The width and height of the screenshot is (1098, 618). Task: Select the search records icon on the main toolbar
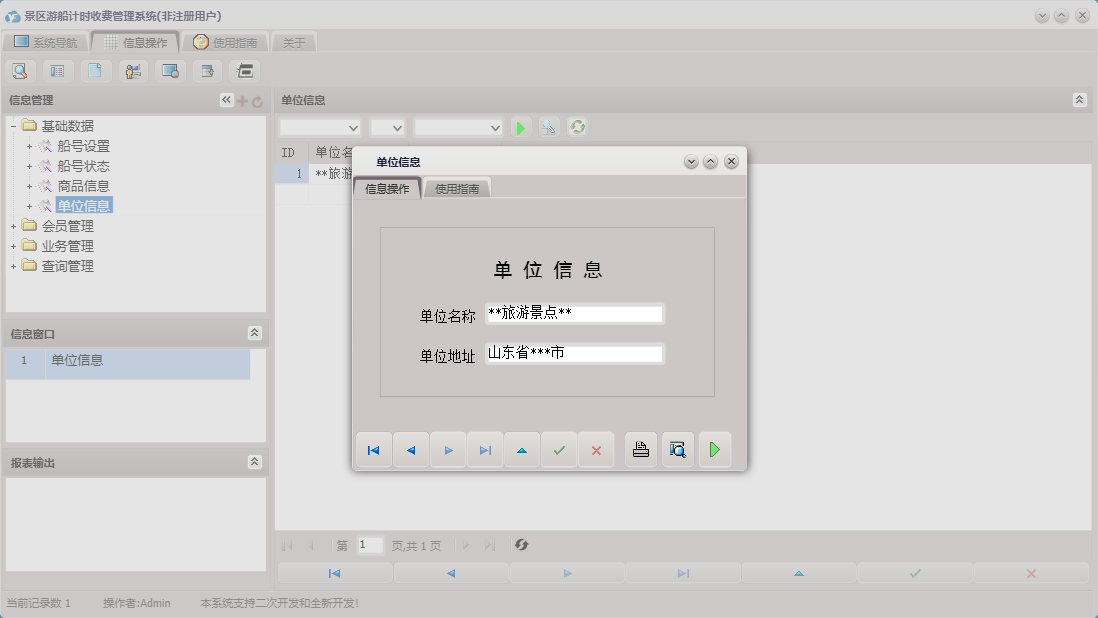coord(20,71)
